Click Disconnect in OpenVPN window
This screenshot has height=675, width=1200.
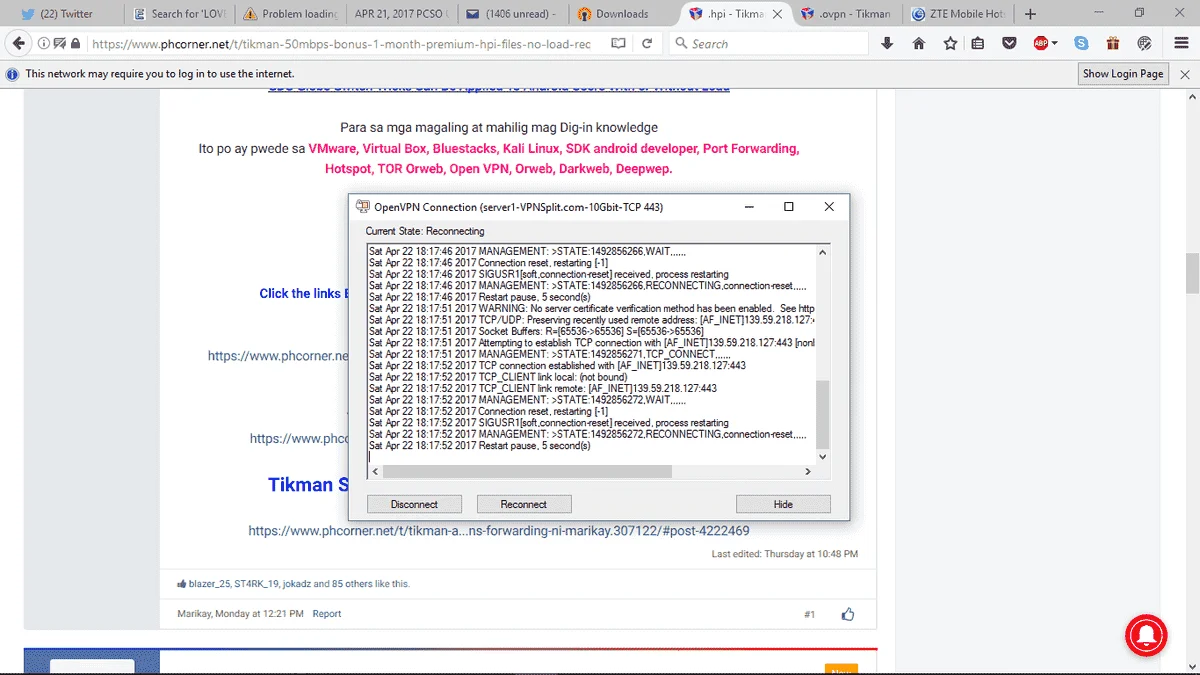tap(414, 504)
